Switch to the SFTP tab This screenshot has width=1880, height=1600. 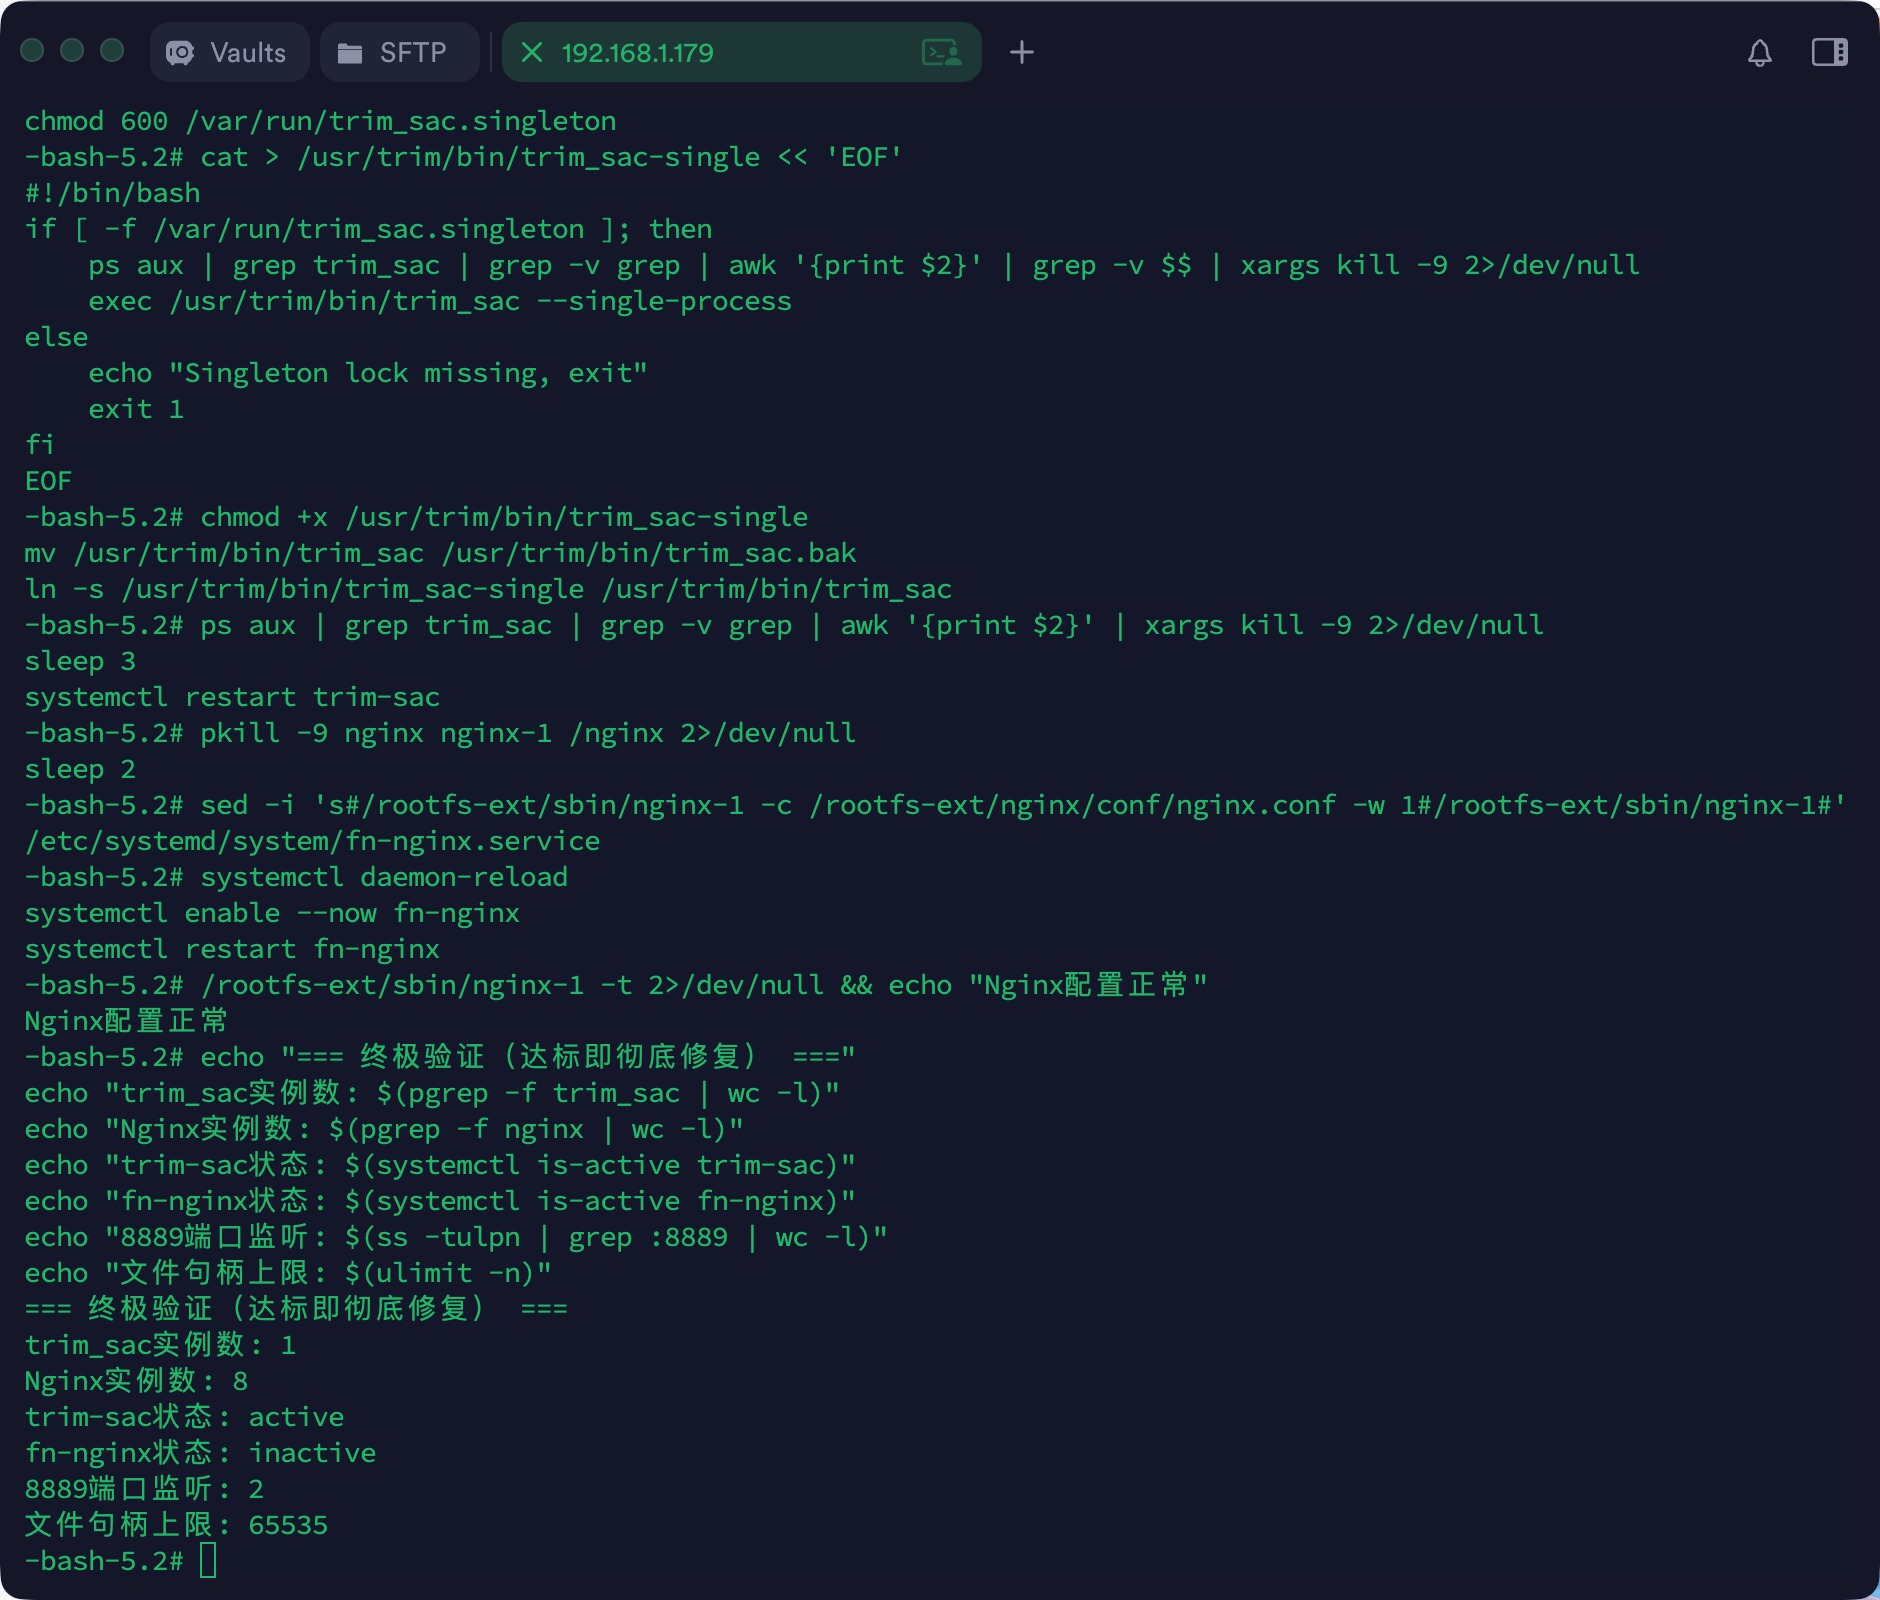(x=412, y=53)
